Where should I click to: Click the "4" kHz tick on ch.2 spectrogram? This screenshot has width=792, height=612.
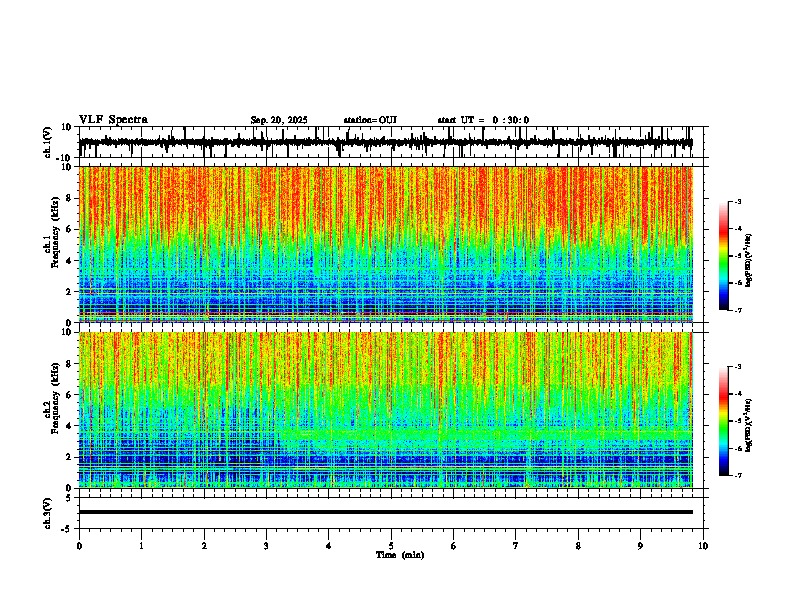(x=69, y=426)
